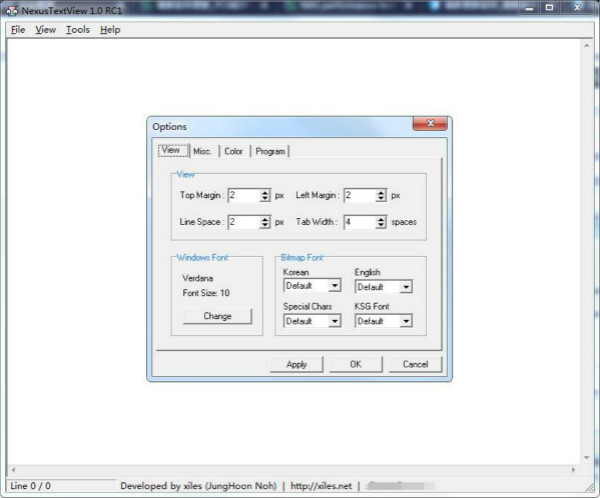Viewport: 600px width, 498px height.
Task: Close the Options dialog with the X
Action: tap(431, 125)
